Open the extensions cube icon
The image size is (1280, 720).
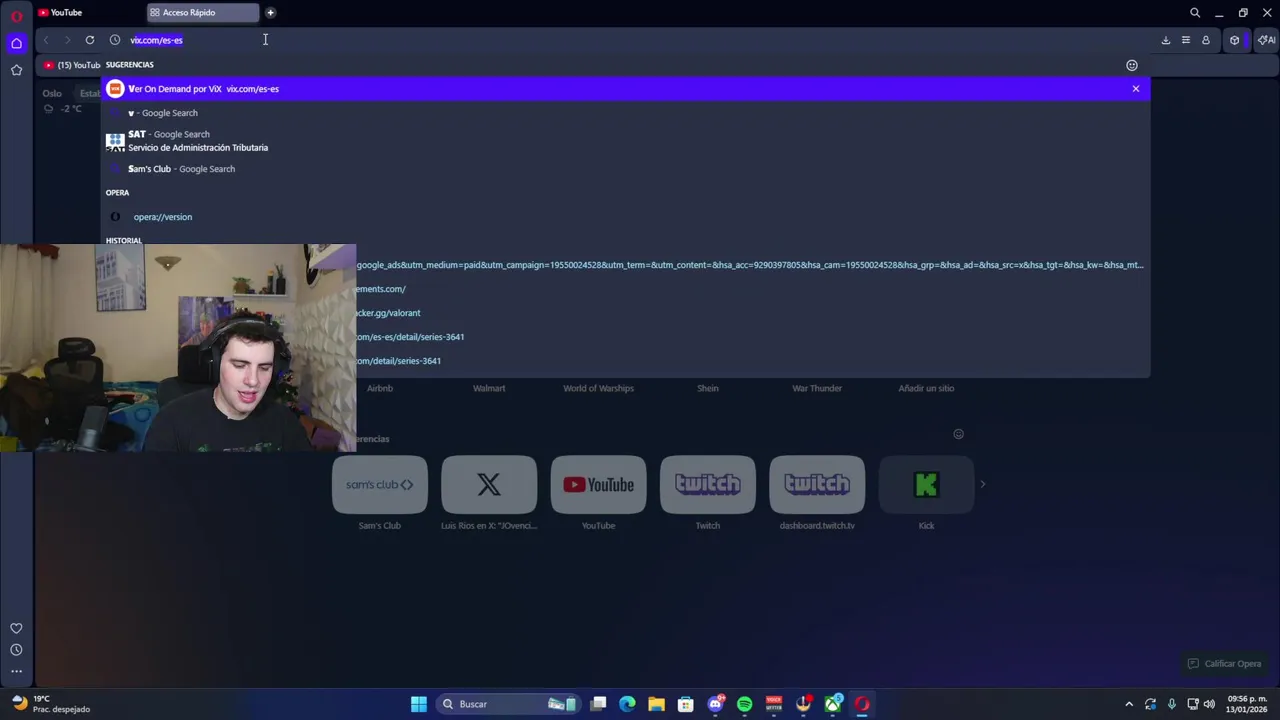[1235, 40]
